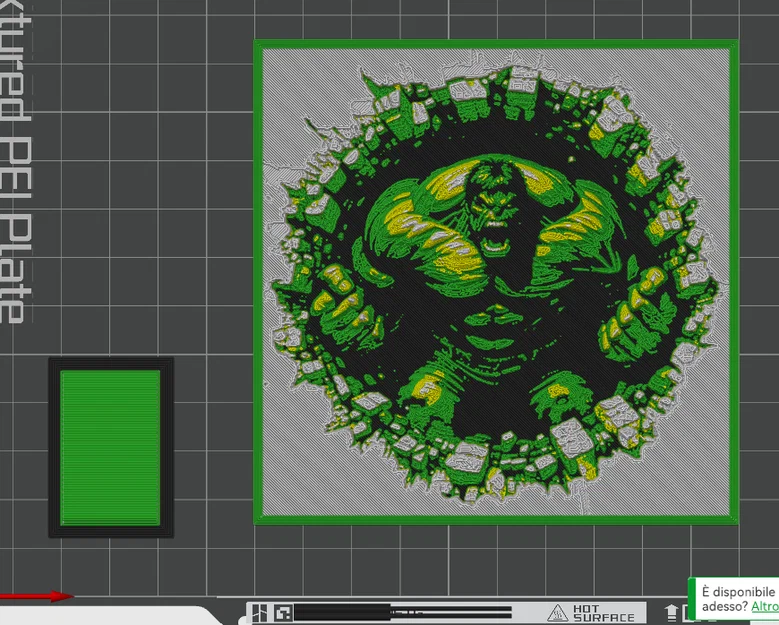The width and height of the screenshot is (779, 625).
Task: Select the green prime tower object
Action: point(111,447)
